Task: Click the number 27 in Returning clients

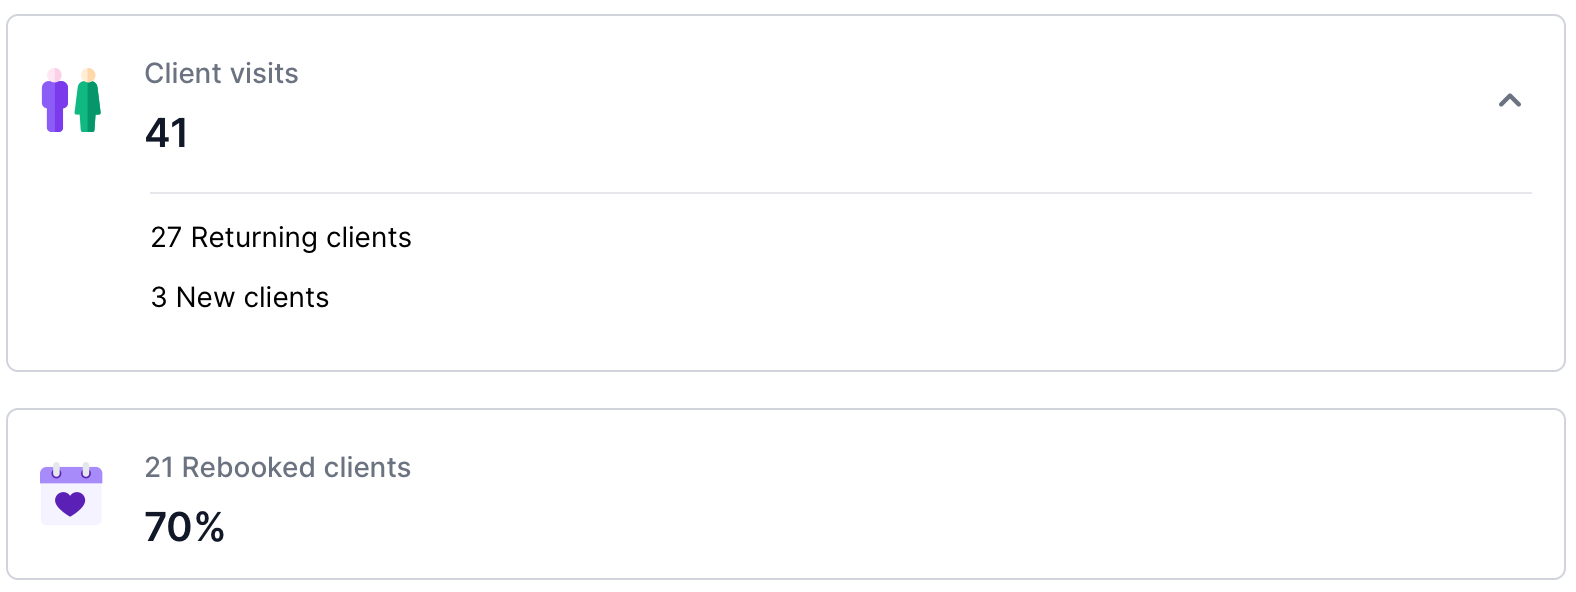Action: (x=166, y=237)
